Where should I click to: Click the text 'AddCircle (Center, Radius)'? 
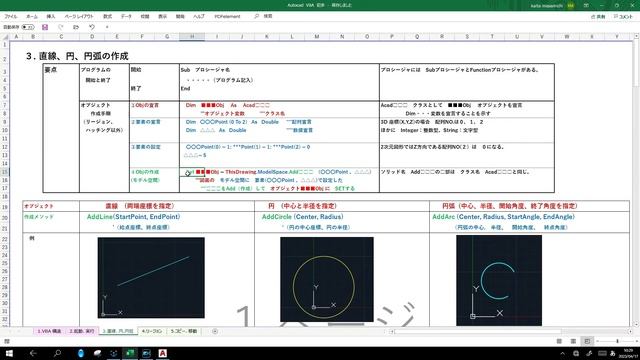[x=302, y=217]
